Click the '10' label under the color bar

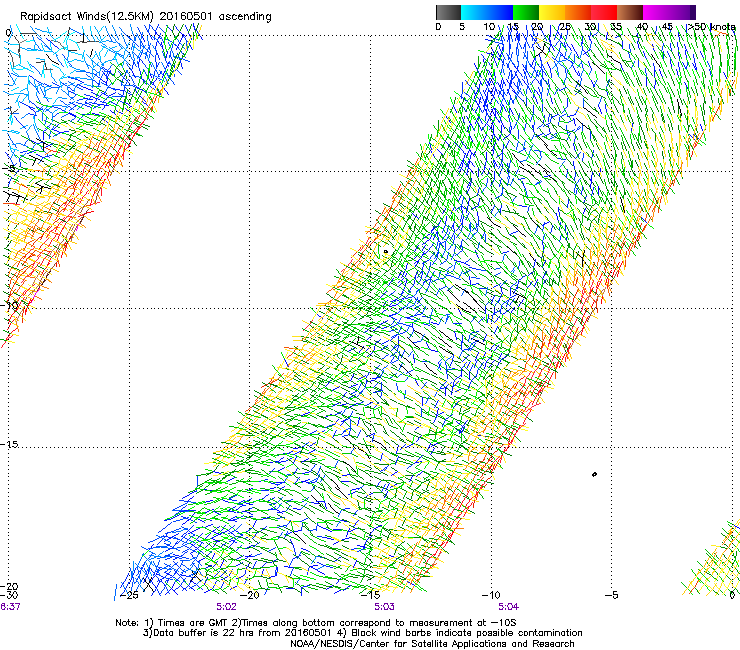tap(489, 27)
